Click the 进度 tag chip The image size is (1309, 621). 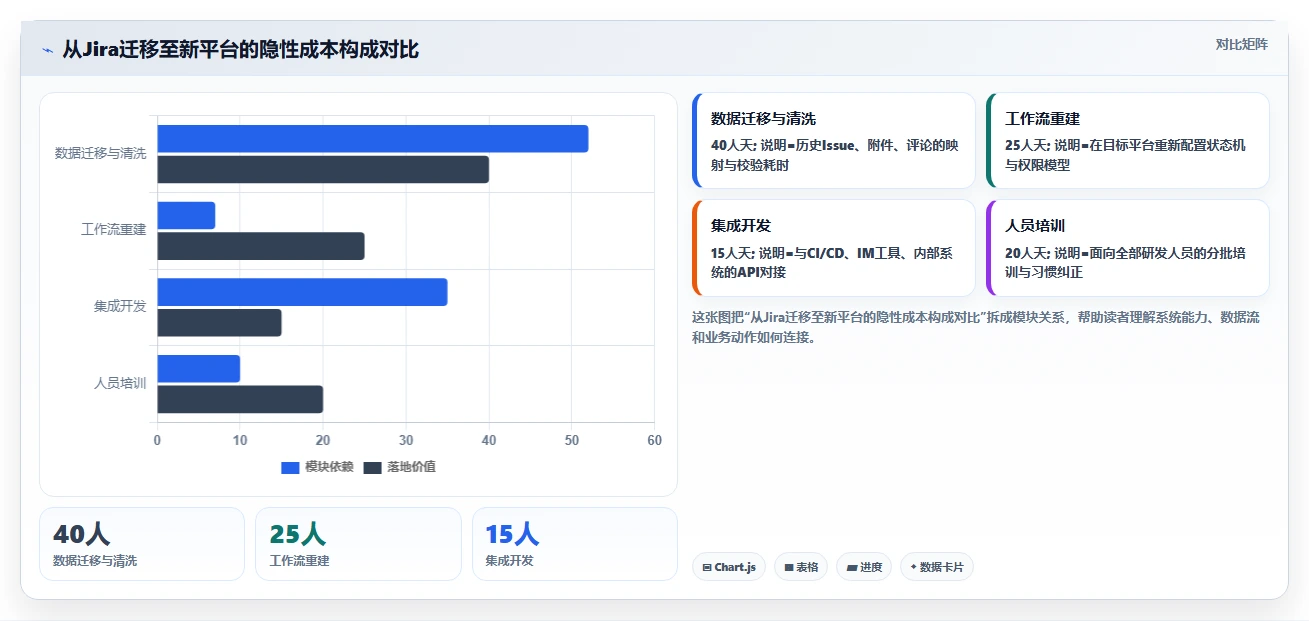pos(864,567)
